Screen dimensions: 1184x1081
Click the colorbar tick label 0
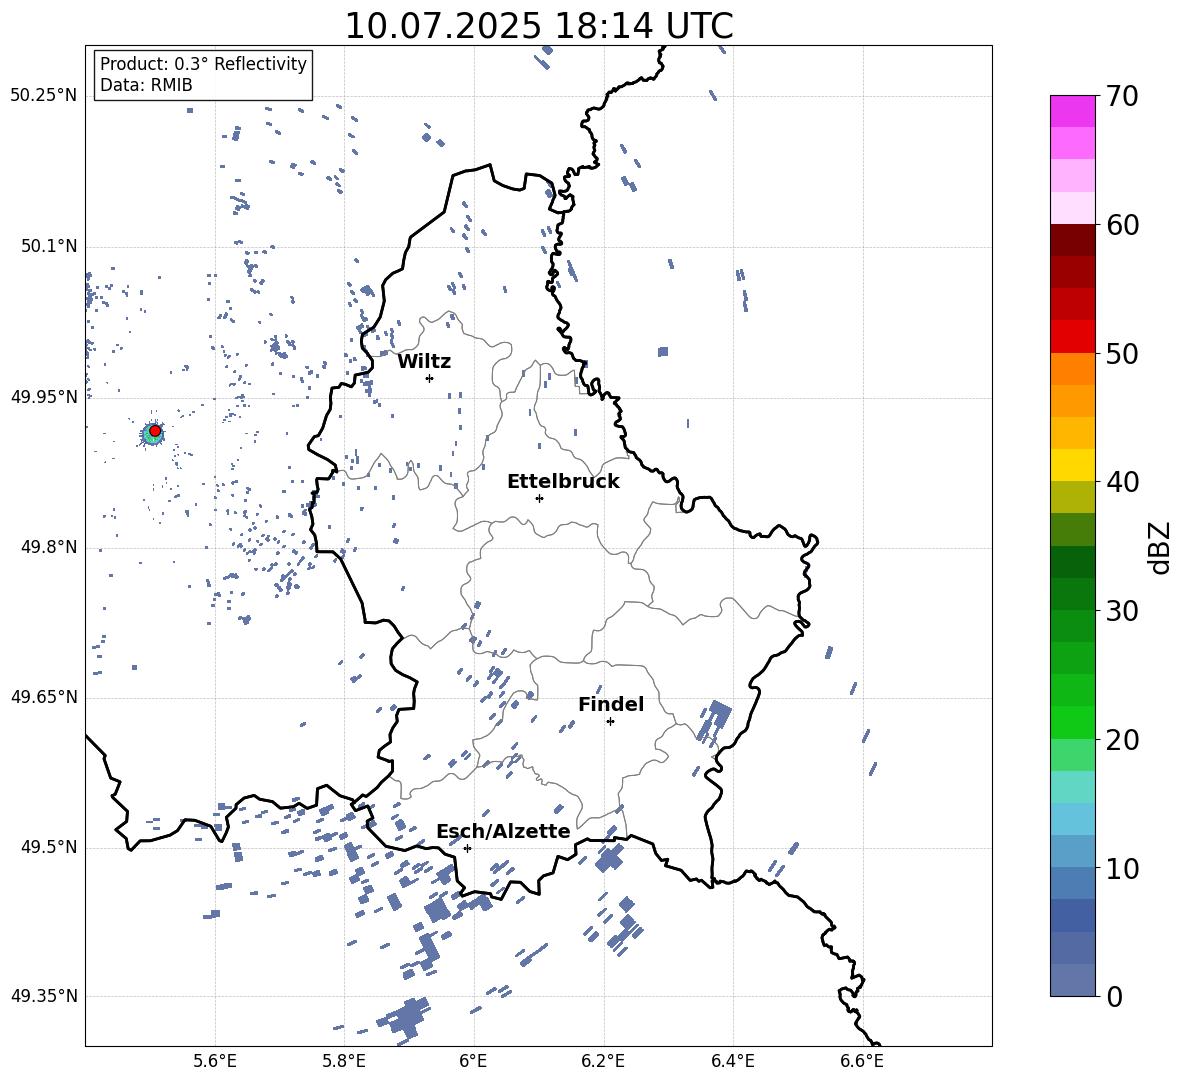(1114, 996)
